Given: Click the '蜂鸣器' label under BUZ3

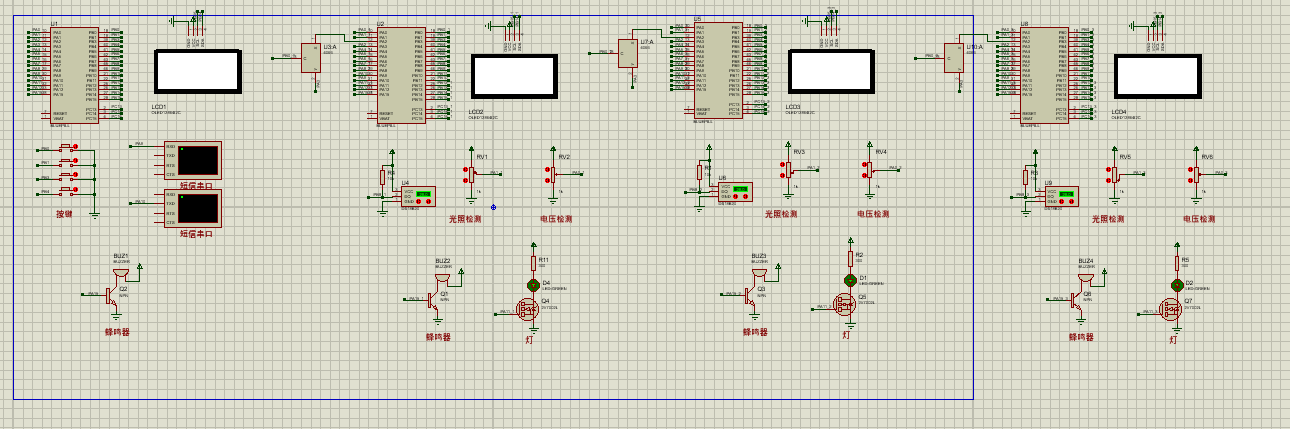Looking at the screenshot, I should point(756,332).
